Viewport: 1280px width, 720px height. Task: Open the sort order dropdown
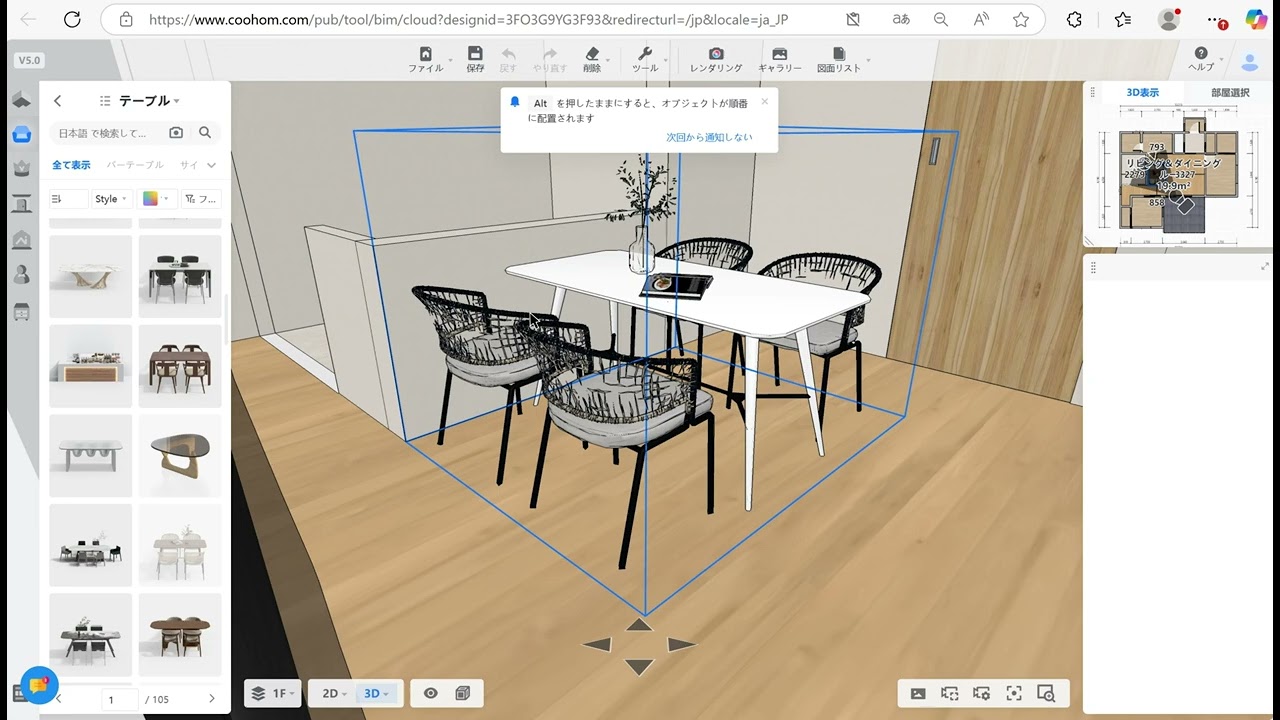tap(68, 199)
